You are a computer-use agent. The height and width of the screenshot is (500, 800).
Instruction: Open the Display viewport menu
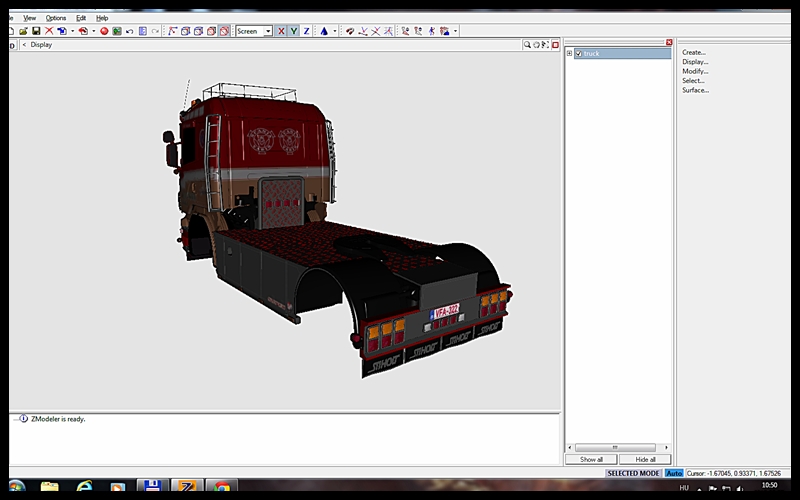(x=41, y=45)
